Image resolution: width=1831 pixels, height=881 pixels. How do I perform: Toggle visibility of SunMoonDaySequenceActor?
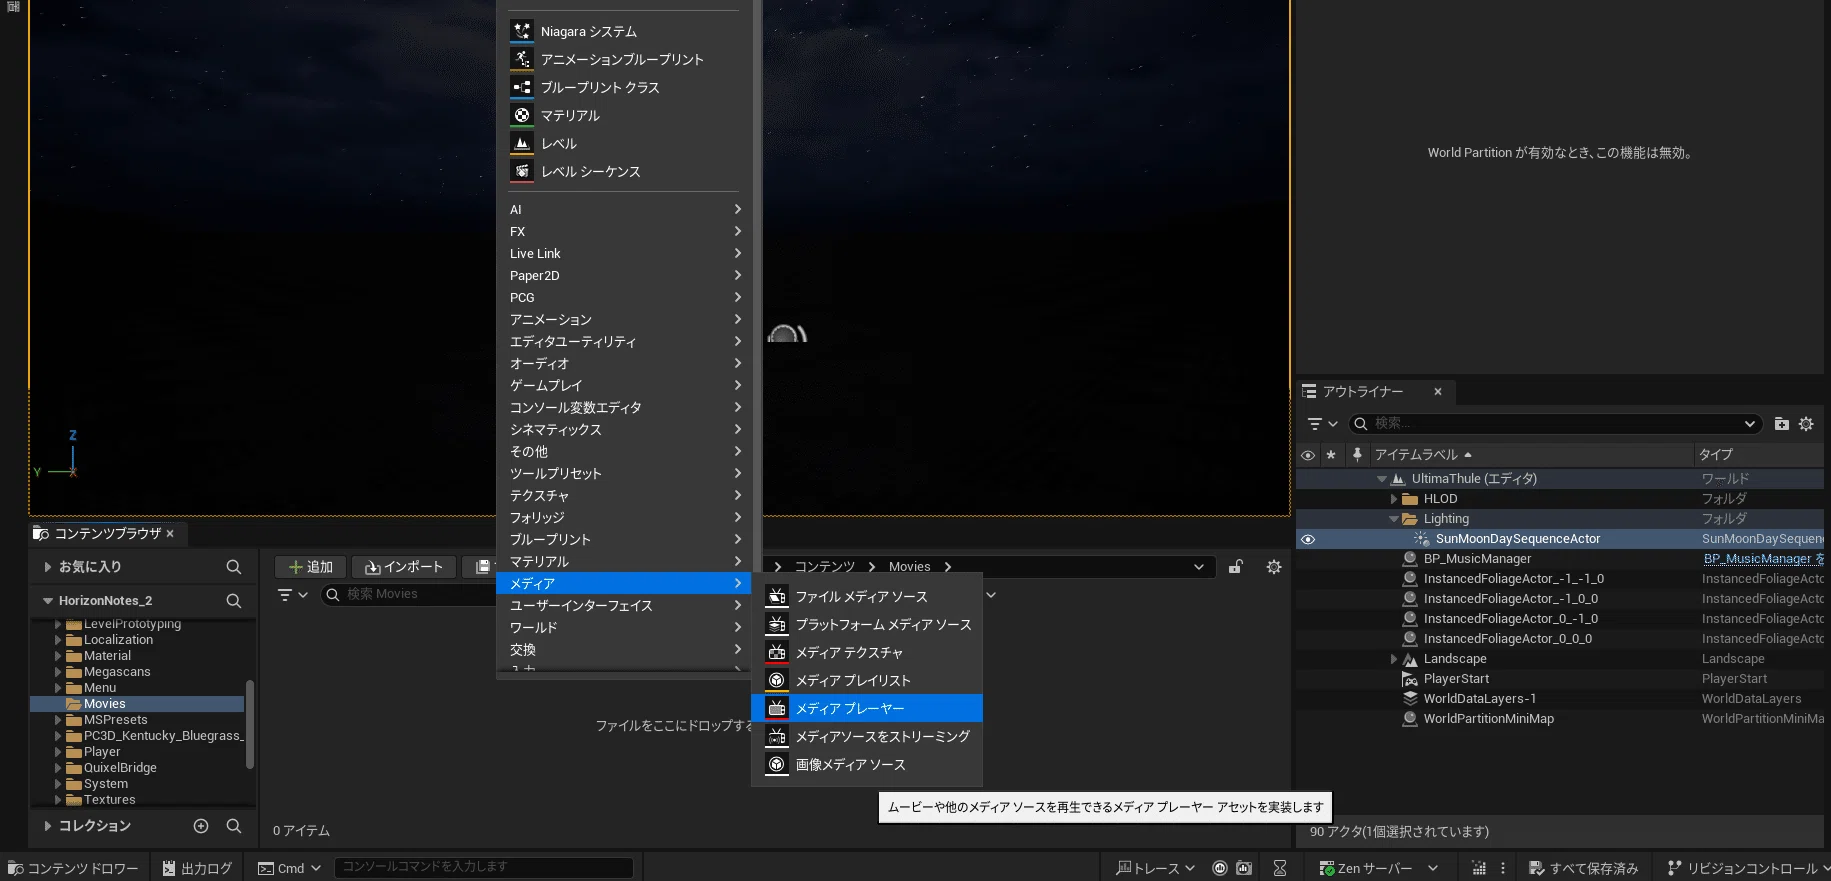(x=1308, y=539)
